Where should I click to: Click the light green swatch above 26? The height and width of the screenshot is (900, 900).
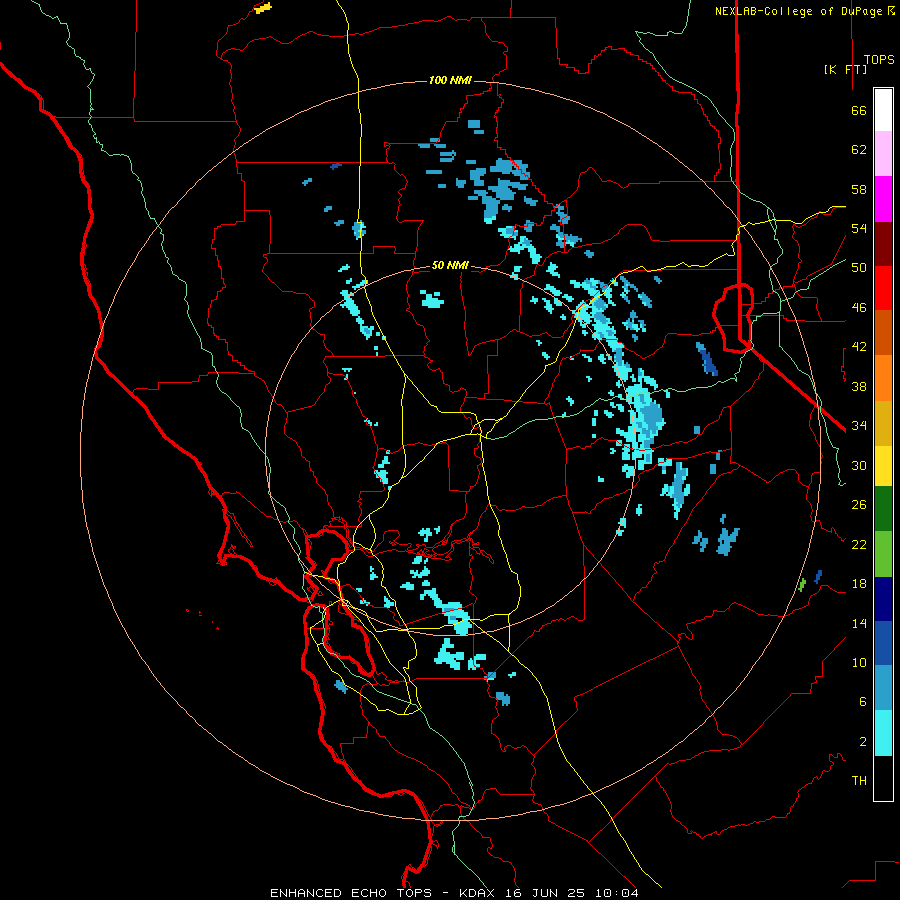(x=883, y=554)
